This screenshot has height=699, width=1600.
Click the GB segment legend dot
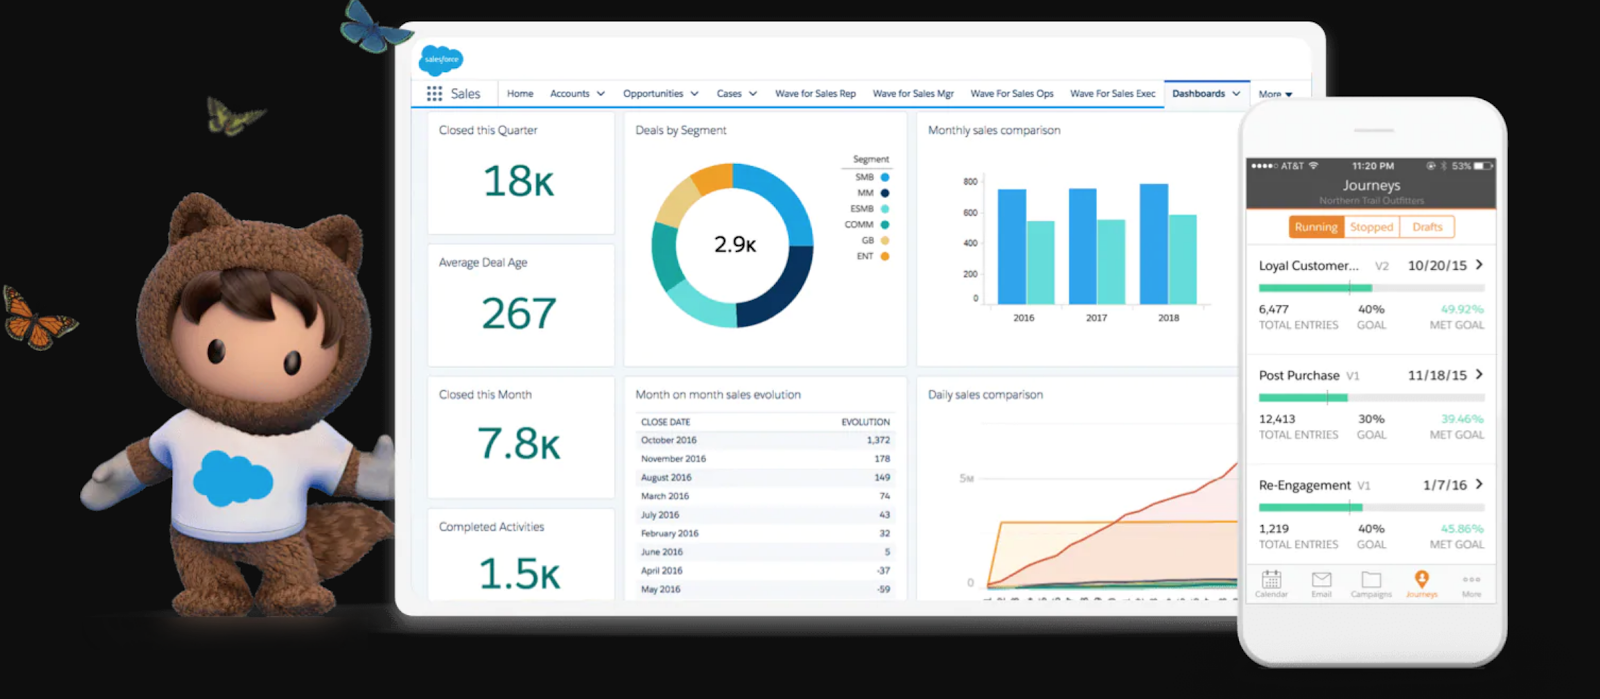[885, 241]
